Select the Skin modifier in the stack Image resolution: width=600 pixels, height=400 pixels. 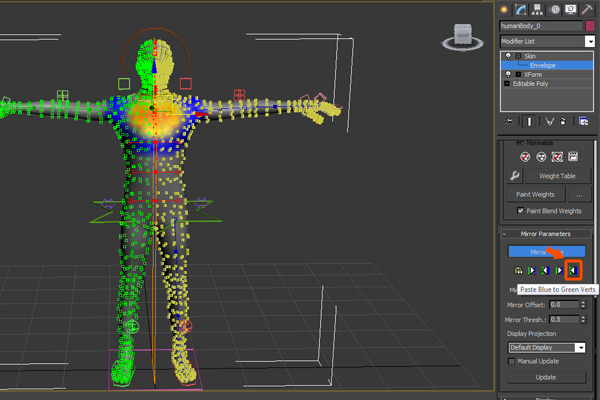click(x=530, y=56)
